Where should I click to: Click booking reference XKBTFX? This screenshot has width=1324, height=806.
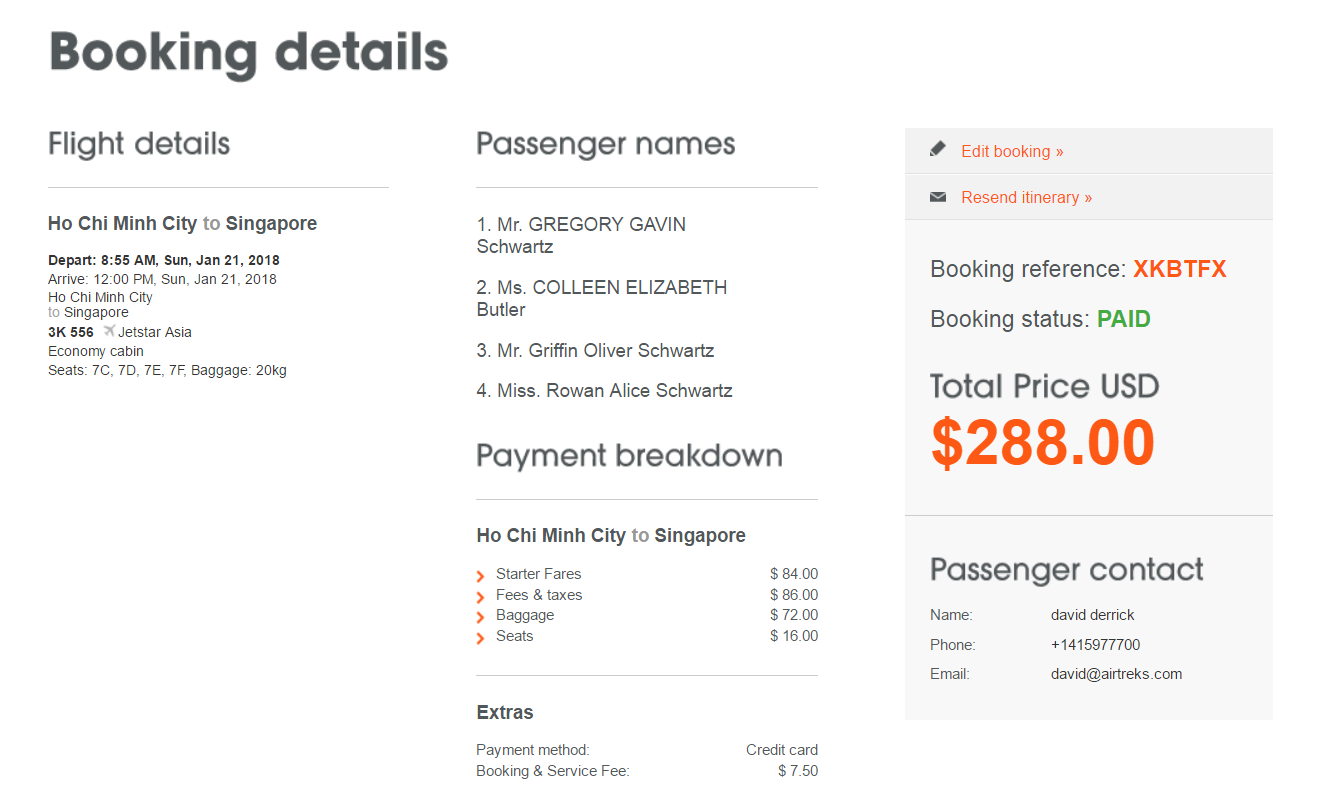click(x=1179, y=269)
